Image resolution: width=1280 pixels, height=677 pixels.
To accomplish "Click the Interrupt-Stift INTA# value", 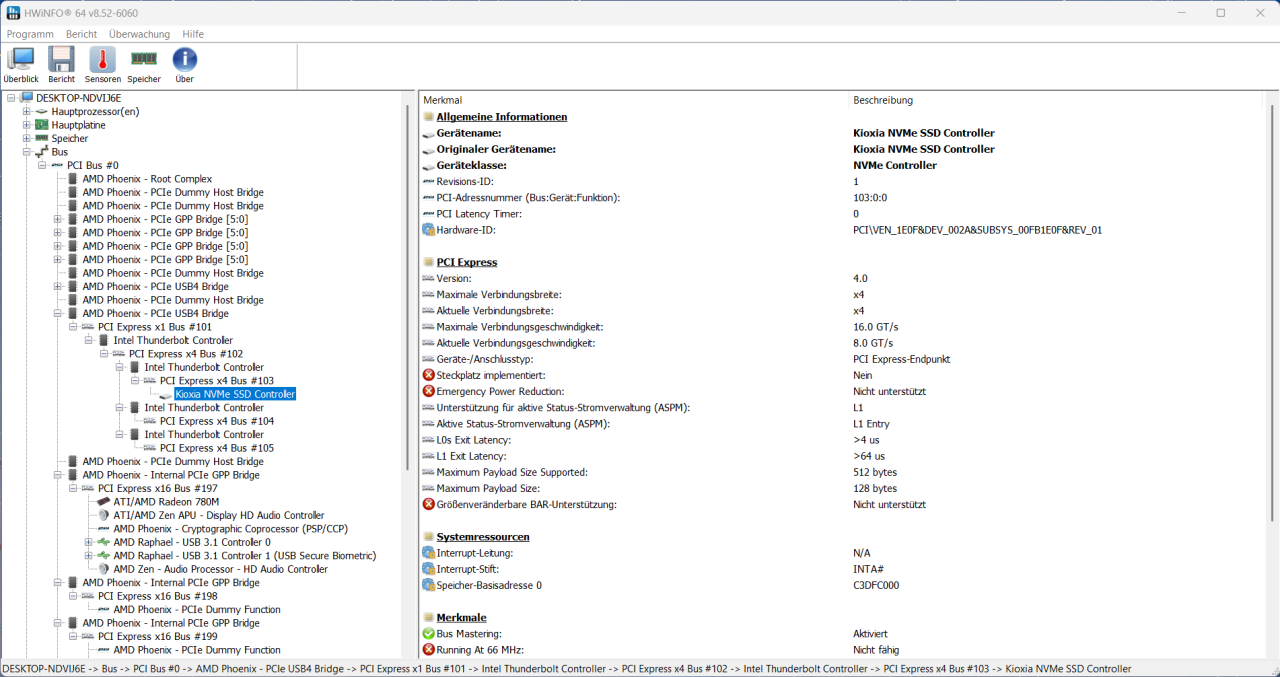I will 869,569.
